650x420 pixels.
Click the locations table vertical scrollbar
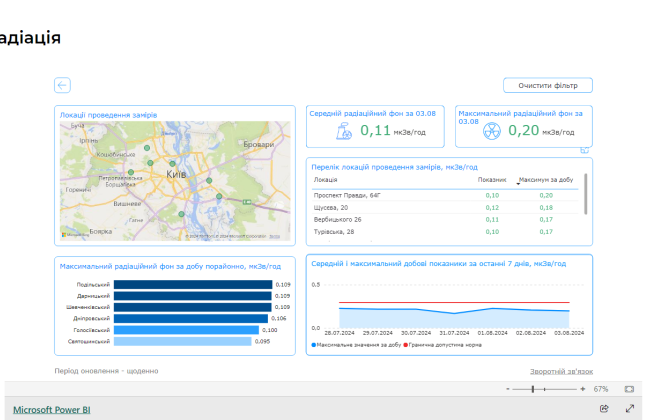tap(586, 192)
